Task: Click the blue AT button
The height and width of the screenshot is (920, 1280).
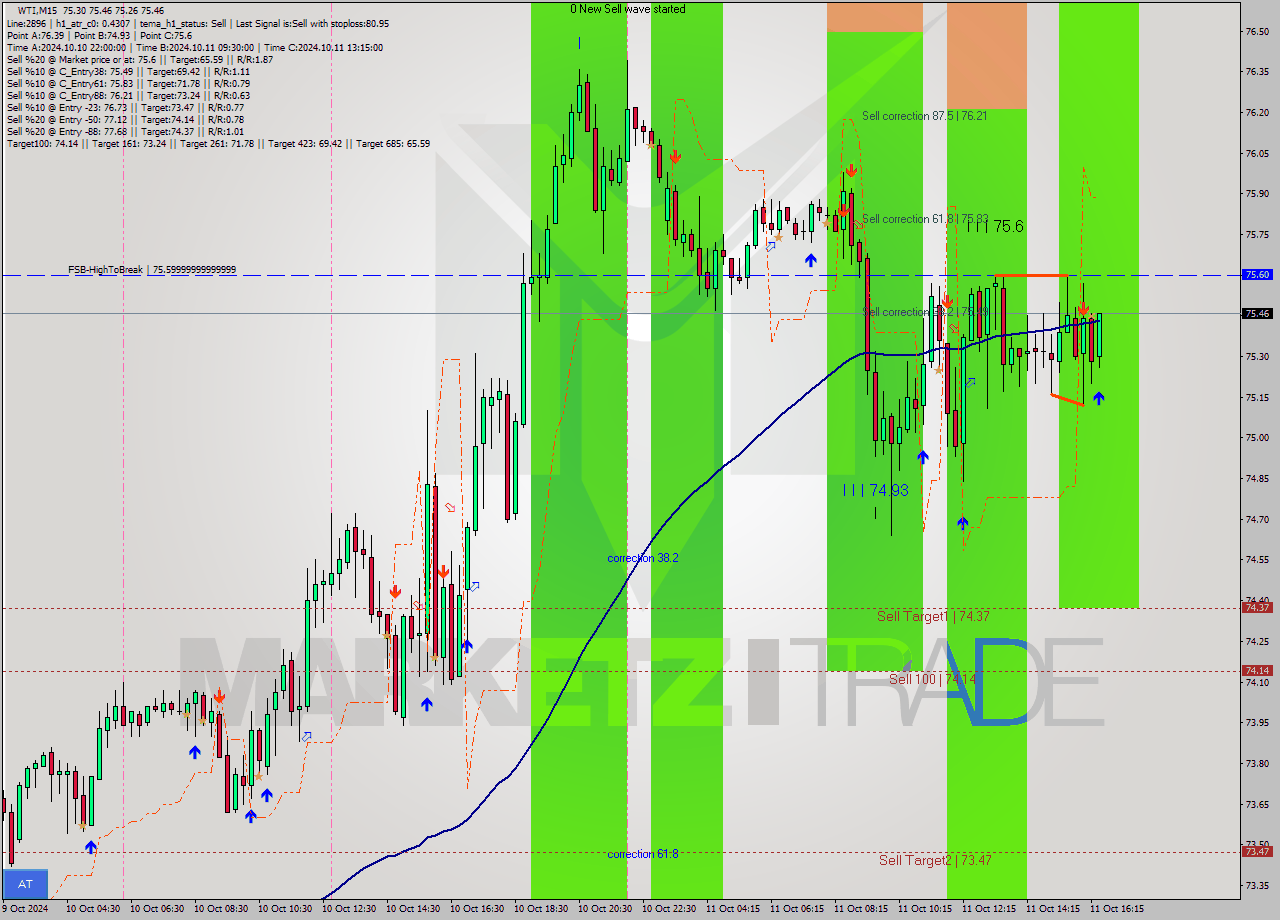Action: (26, 884)
